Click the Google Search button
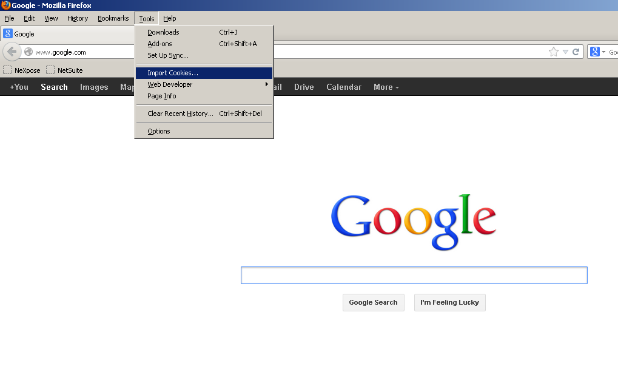Viewport: 618px width, 366px height. pos(373,303)
